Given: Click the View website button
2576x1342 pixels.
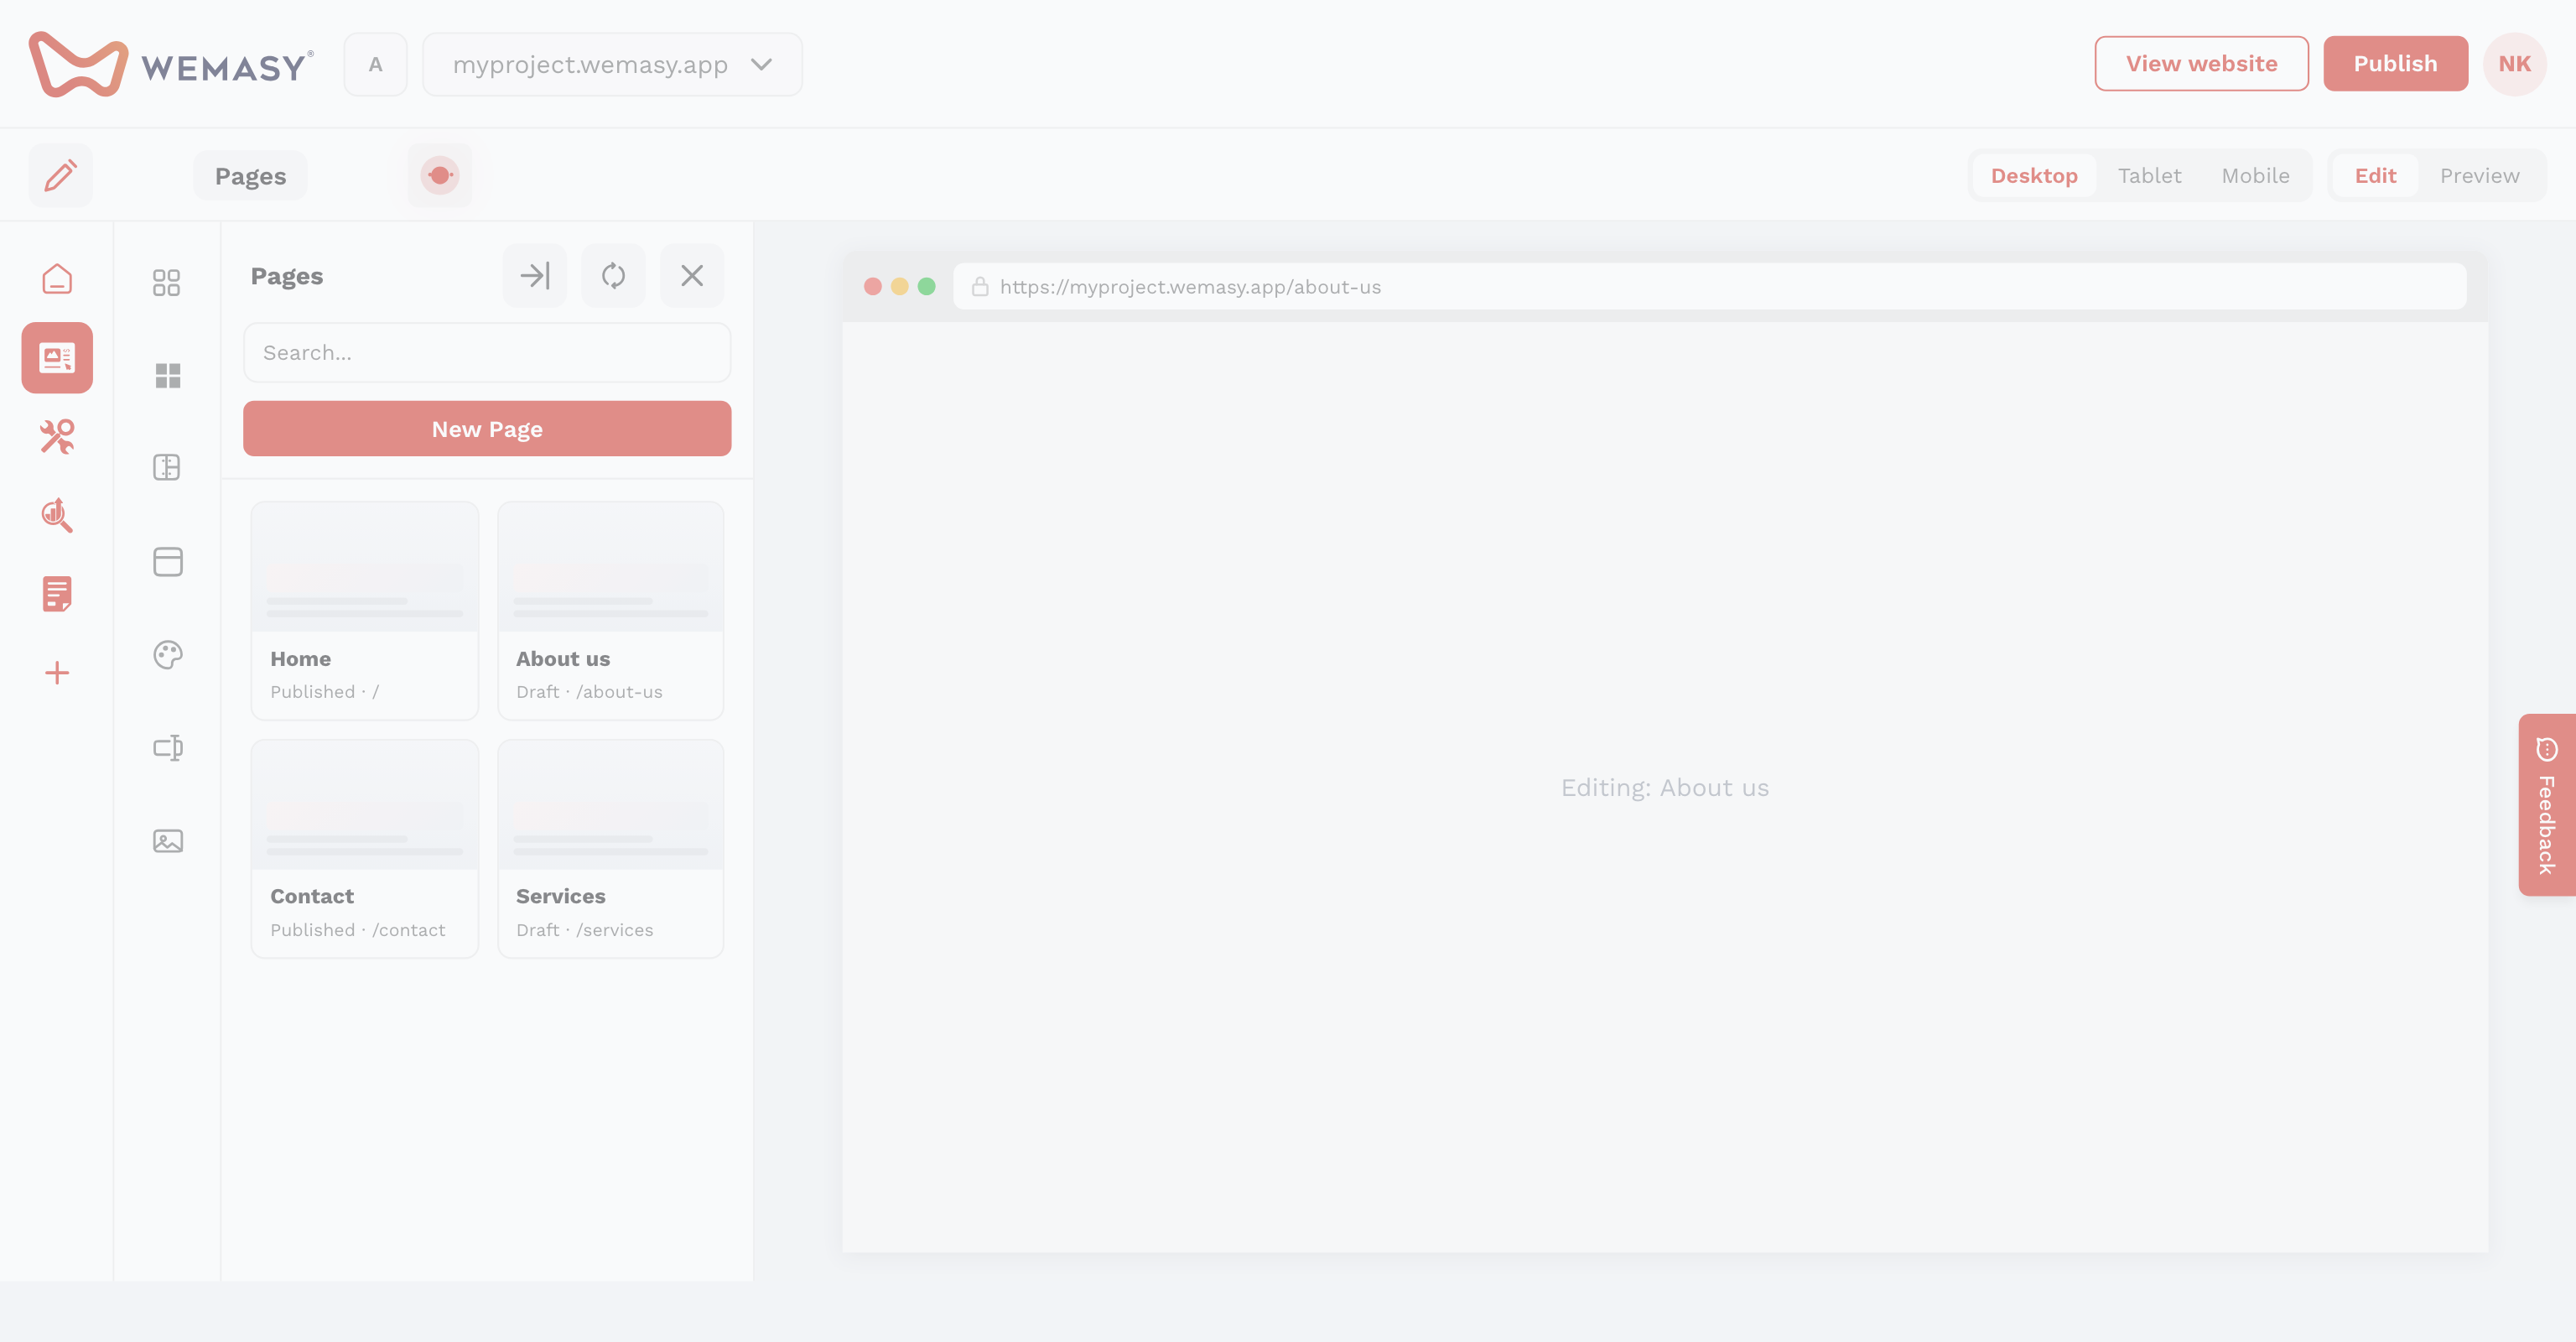Looking at the screenshot, I should [x=2201, y=63].
